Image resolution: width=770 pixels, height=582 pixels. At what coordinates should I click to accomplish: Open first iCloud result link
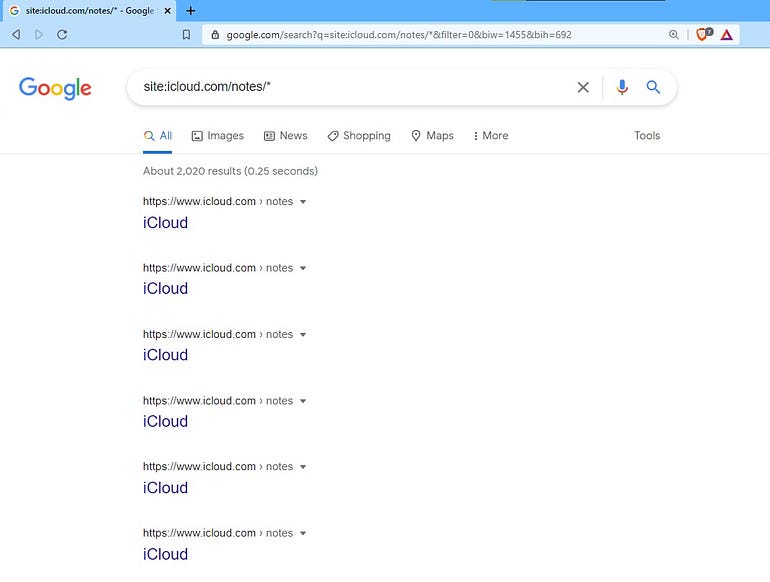pyautogui.click(x=165, y=222)
